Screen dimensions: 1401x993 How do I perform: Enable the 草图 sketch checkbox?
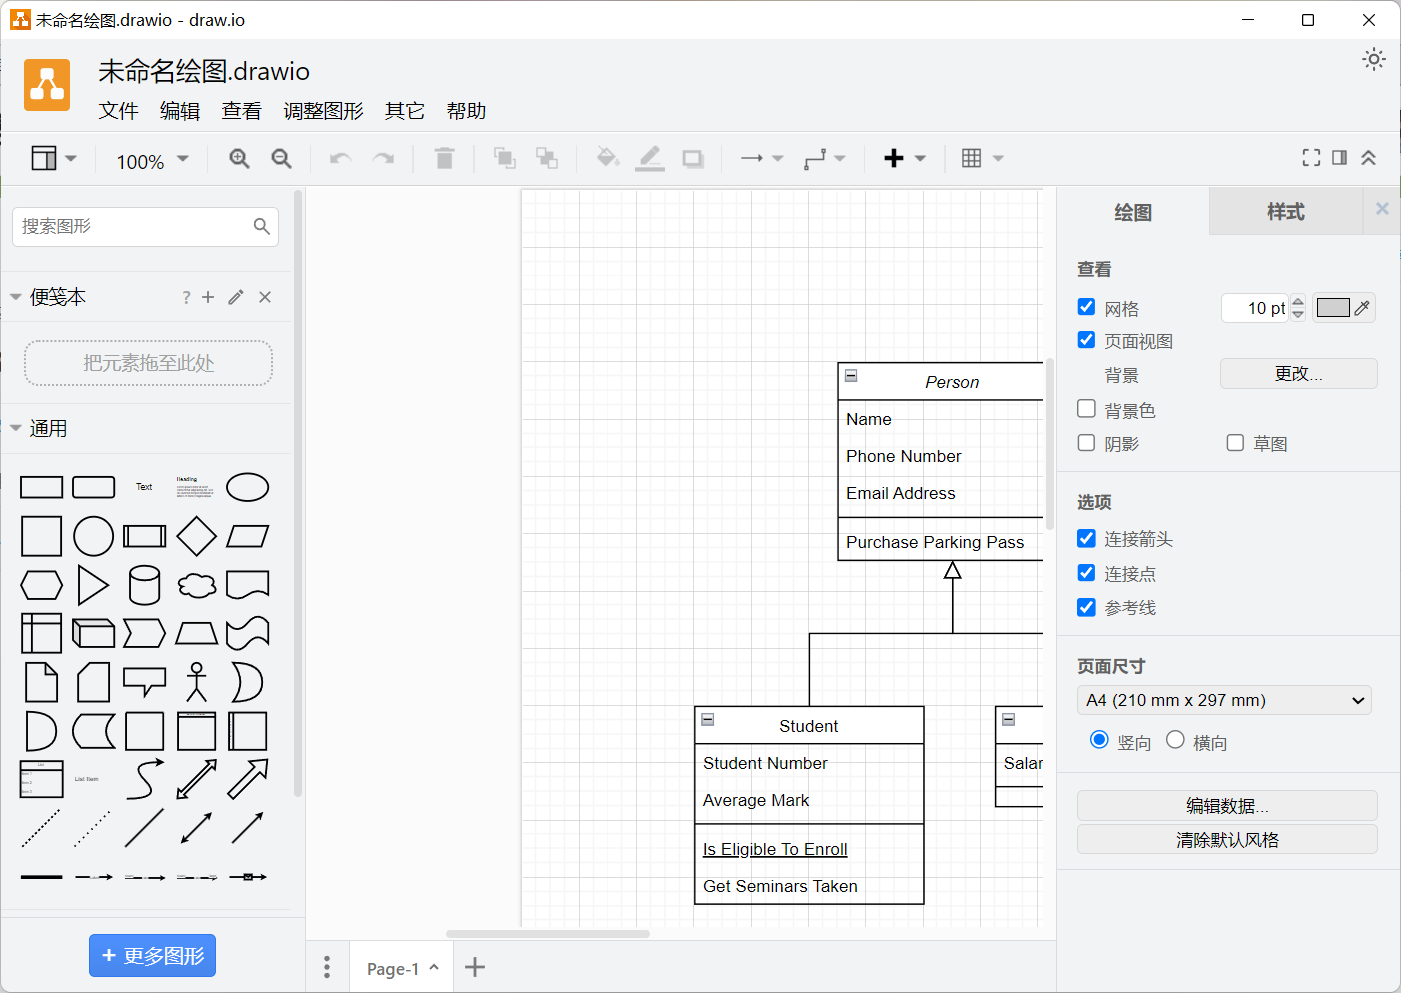click(1235, 442)
